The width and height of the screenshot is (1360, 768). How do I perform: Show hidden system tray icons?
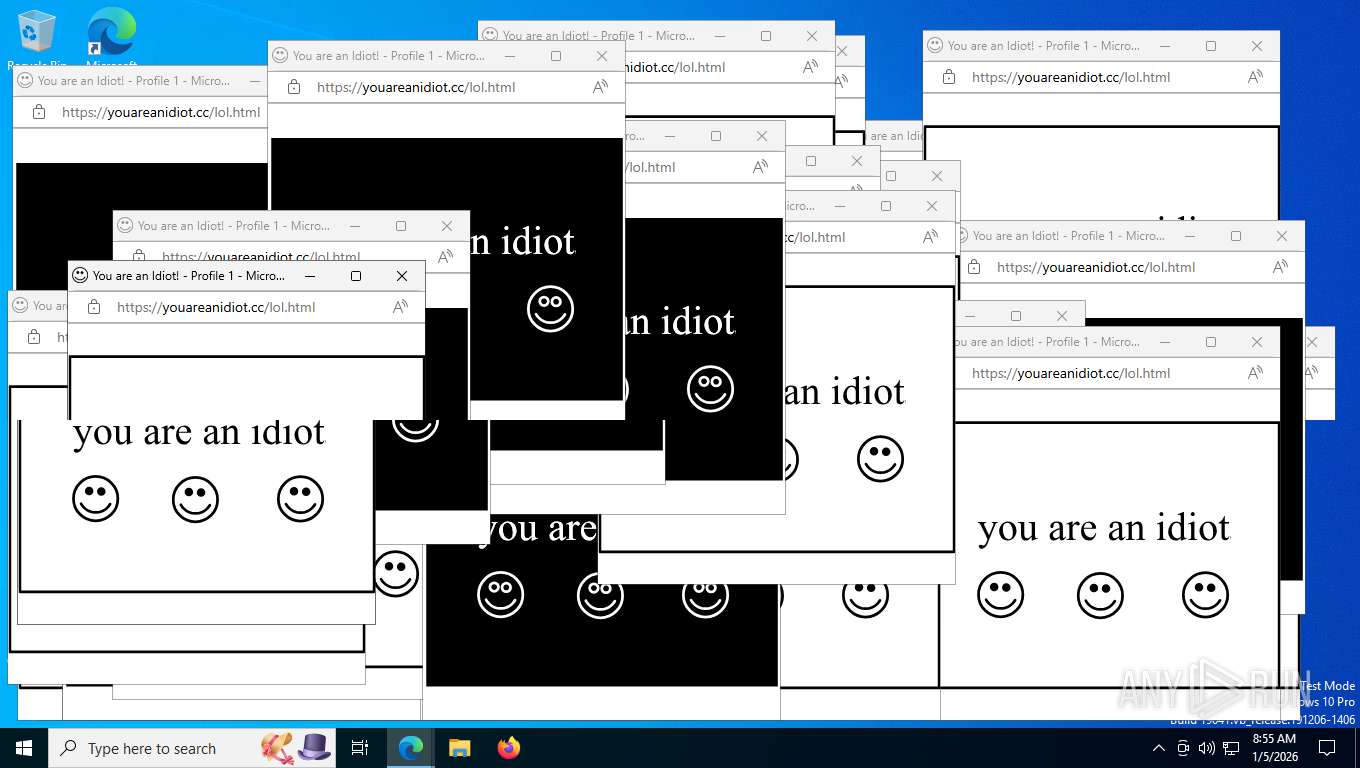pyautogui.click(x=1159, y=748)
